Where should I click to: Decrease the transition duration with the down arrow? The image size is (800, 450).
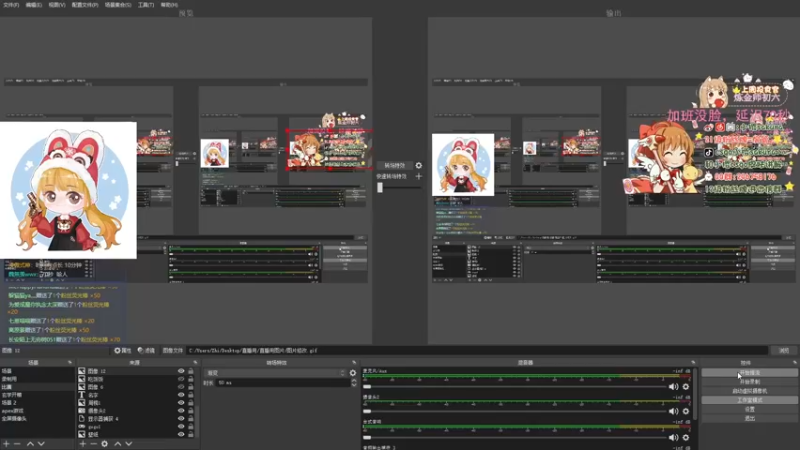[x=354, y=385]
